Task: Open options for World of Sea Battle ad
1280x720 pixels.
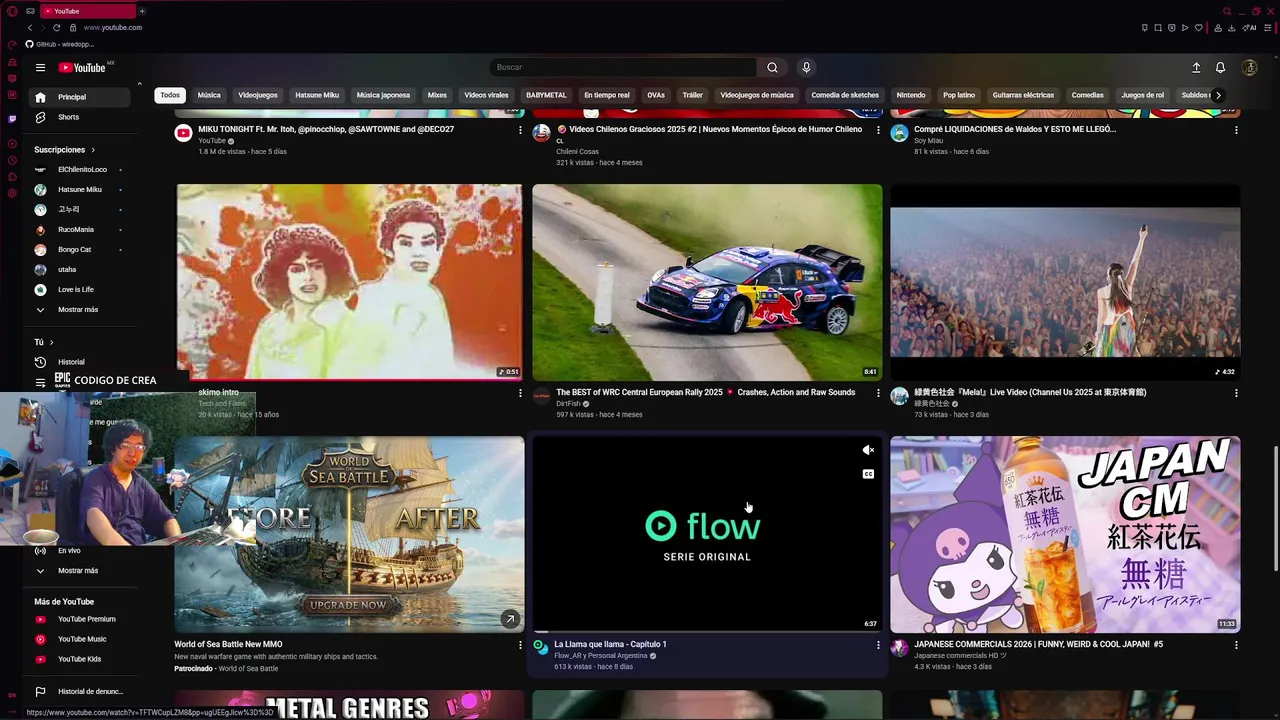Action: click(x=520, y=645)
